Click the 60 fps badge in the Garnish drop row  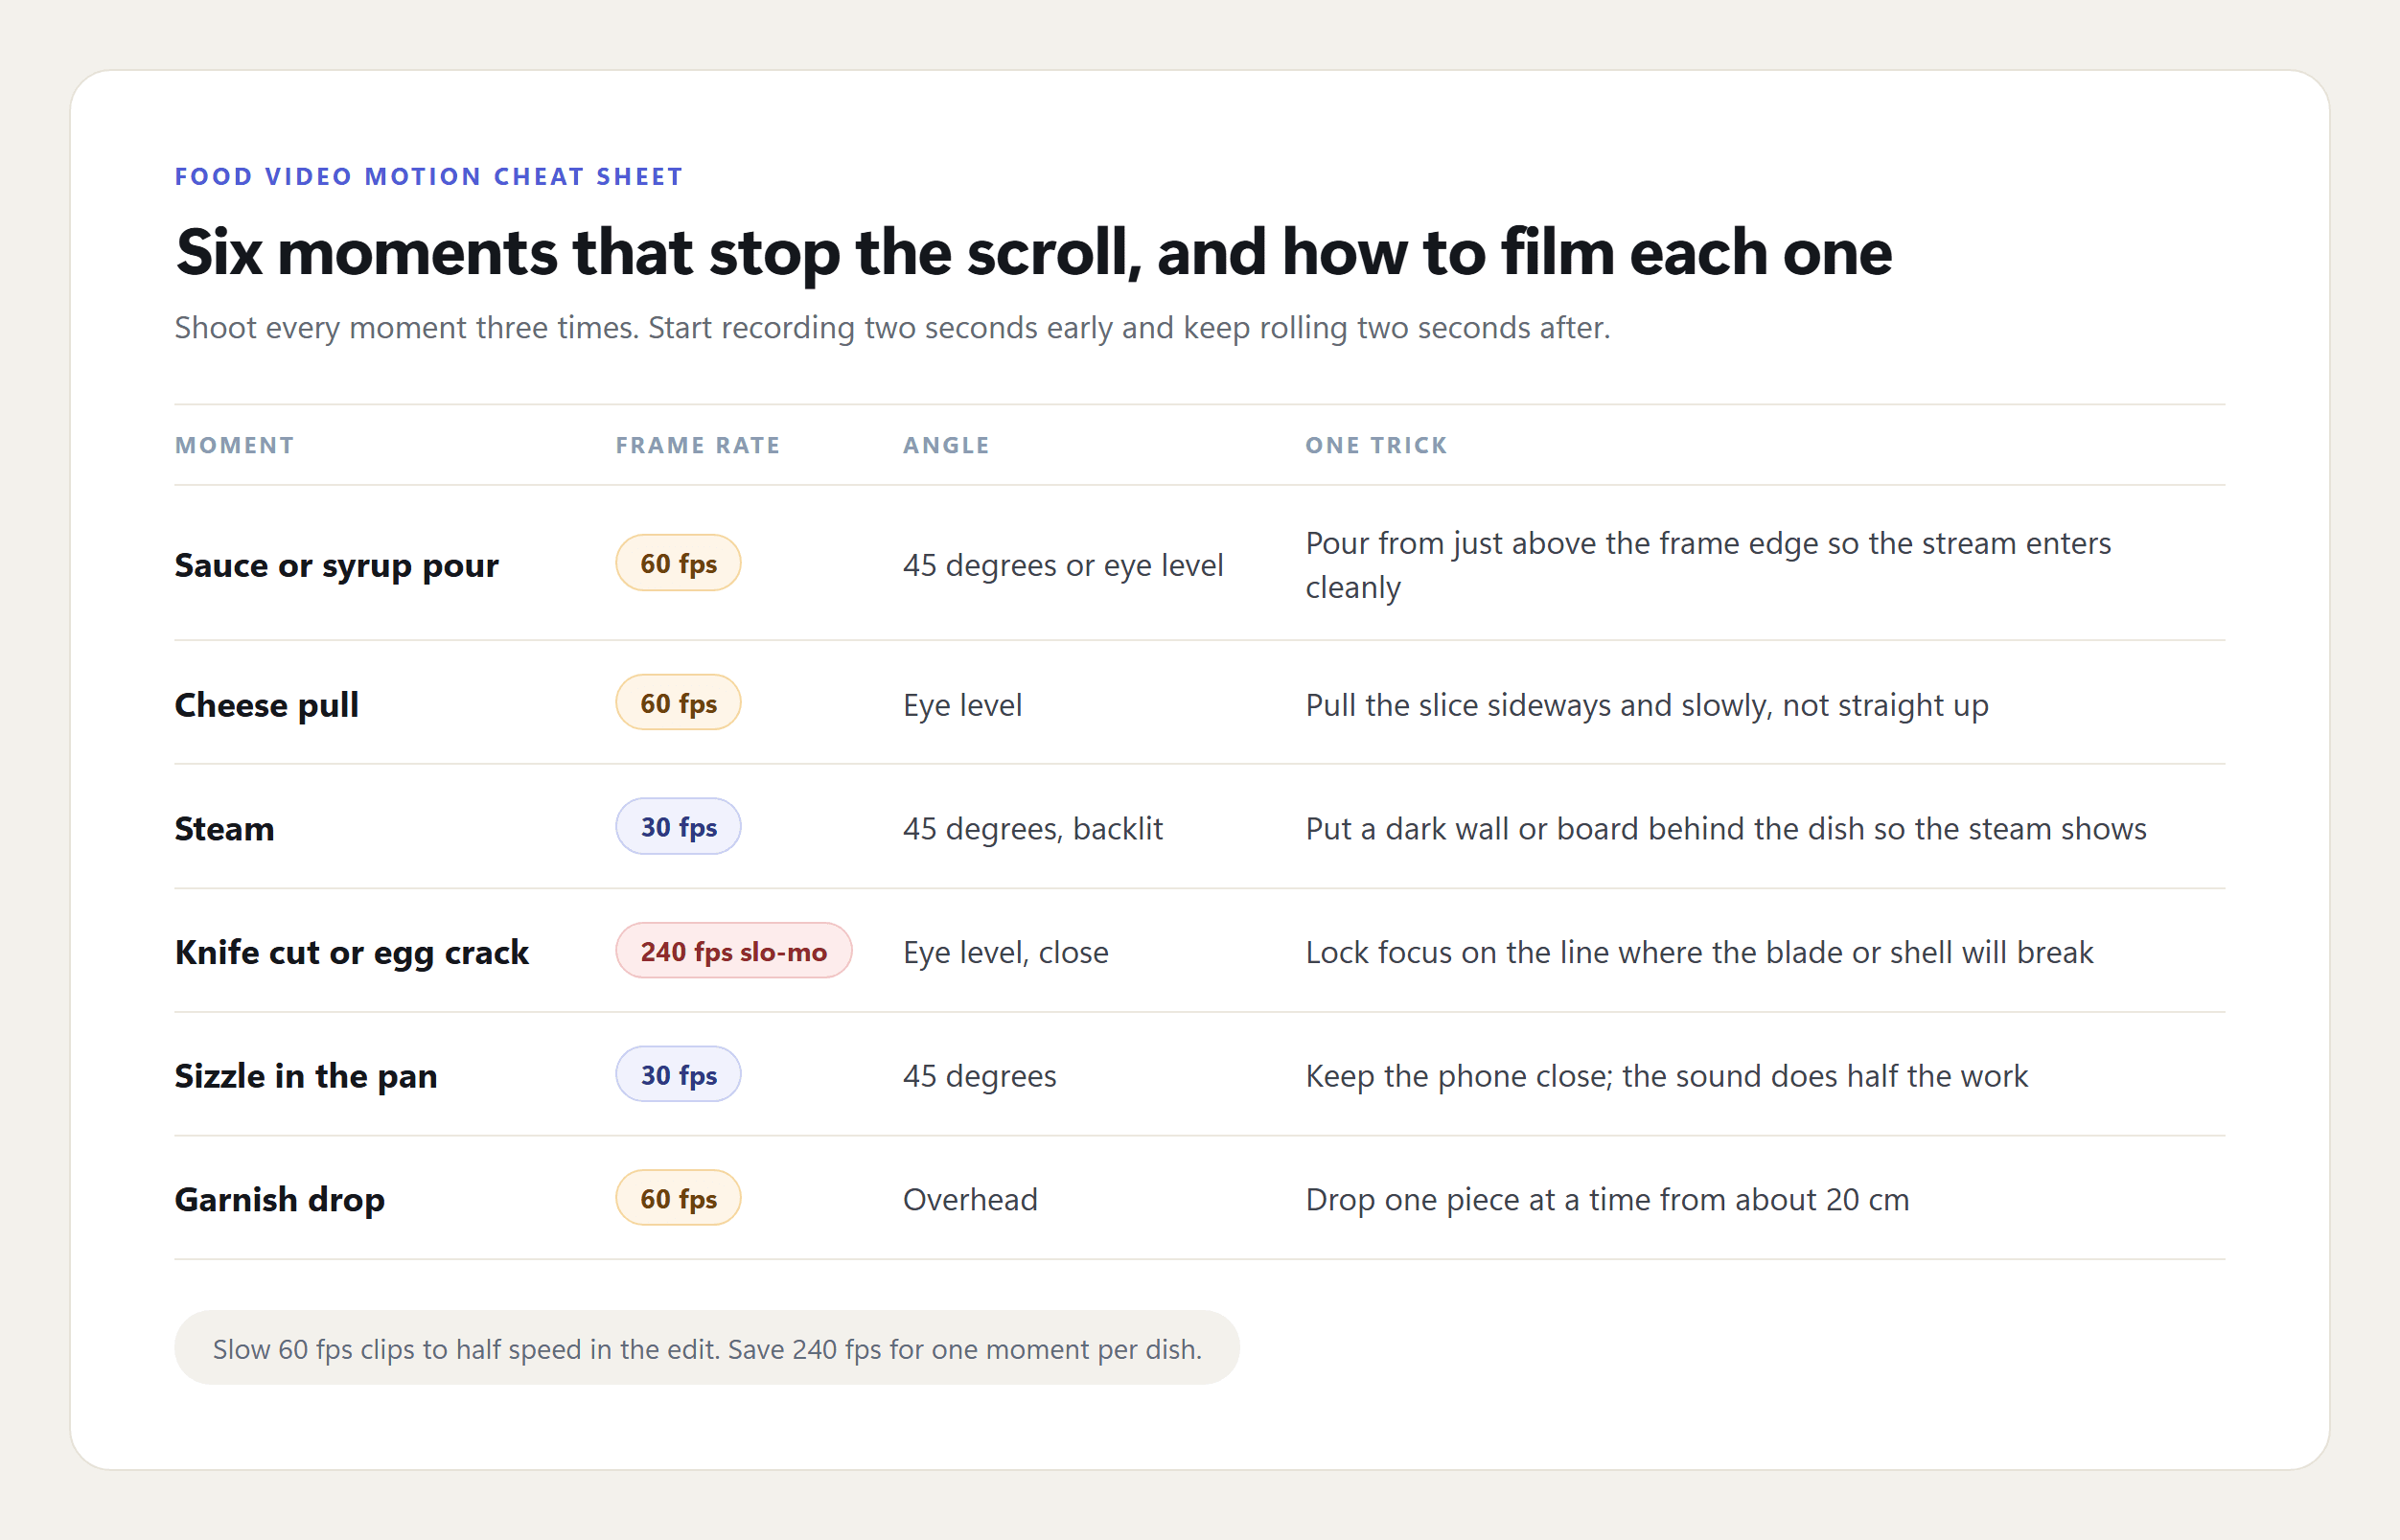(678, 1199)
